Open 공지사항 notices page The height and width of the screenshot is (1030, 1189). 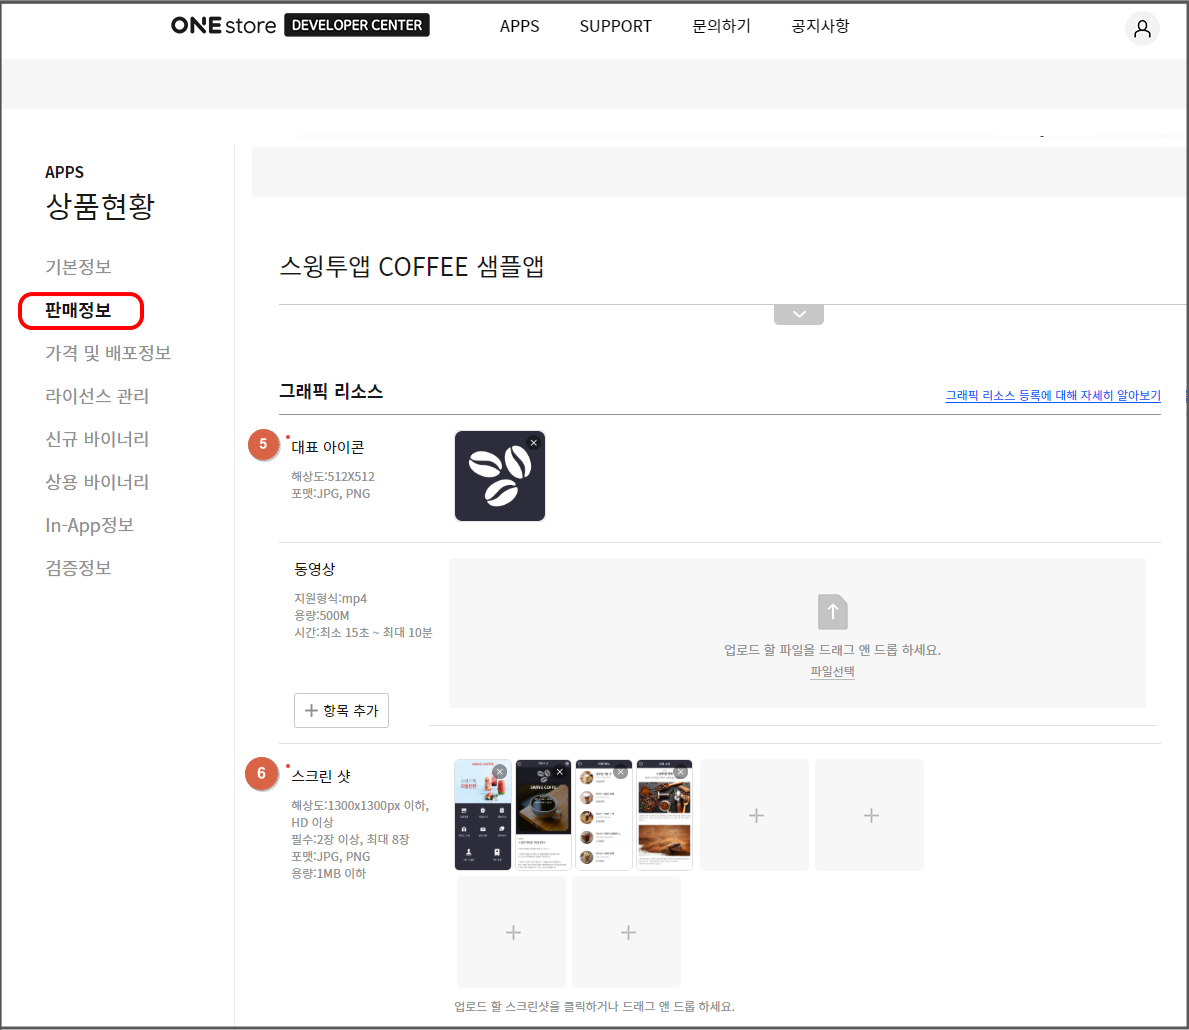[820, 26]
